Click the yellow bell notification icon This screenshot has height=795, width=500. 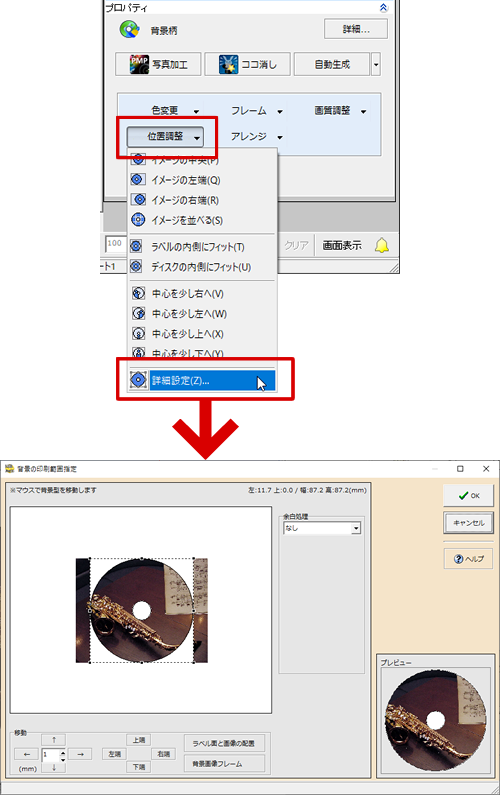click(x=381, y=246)
